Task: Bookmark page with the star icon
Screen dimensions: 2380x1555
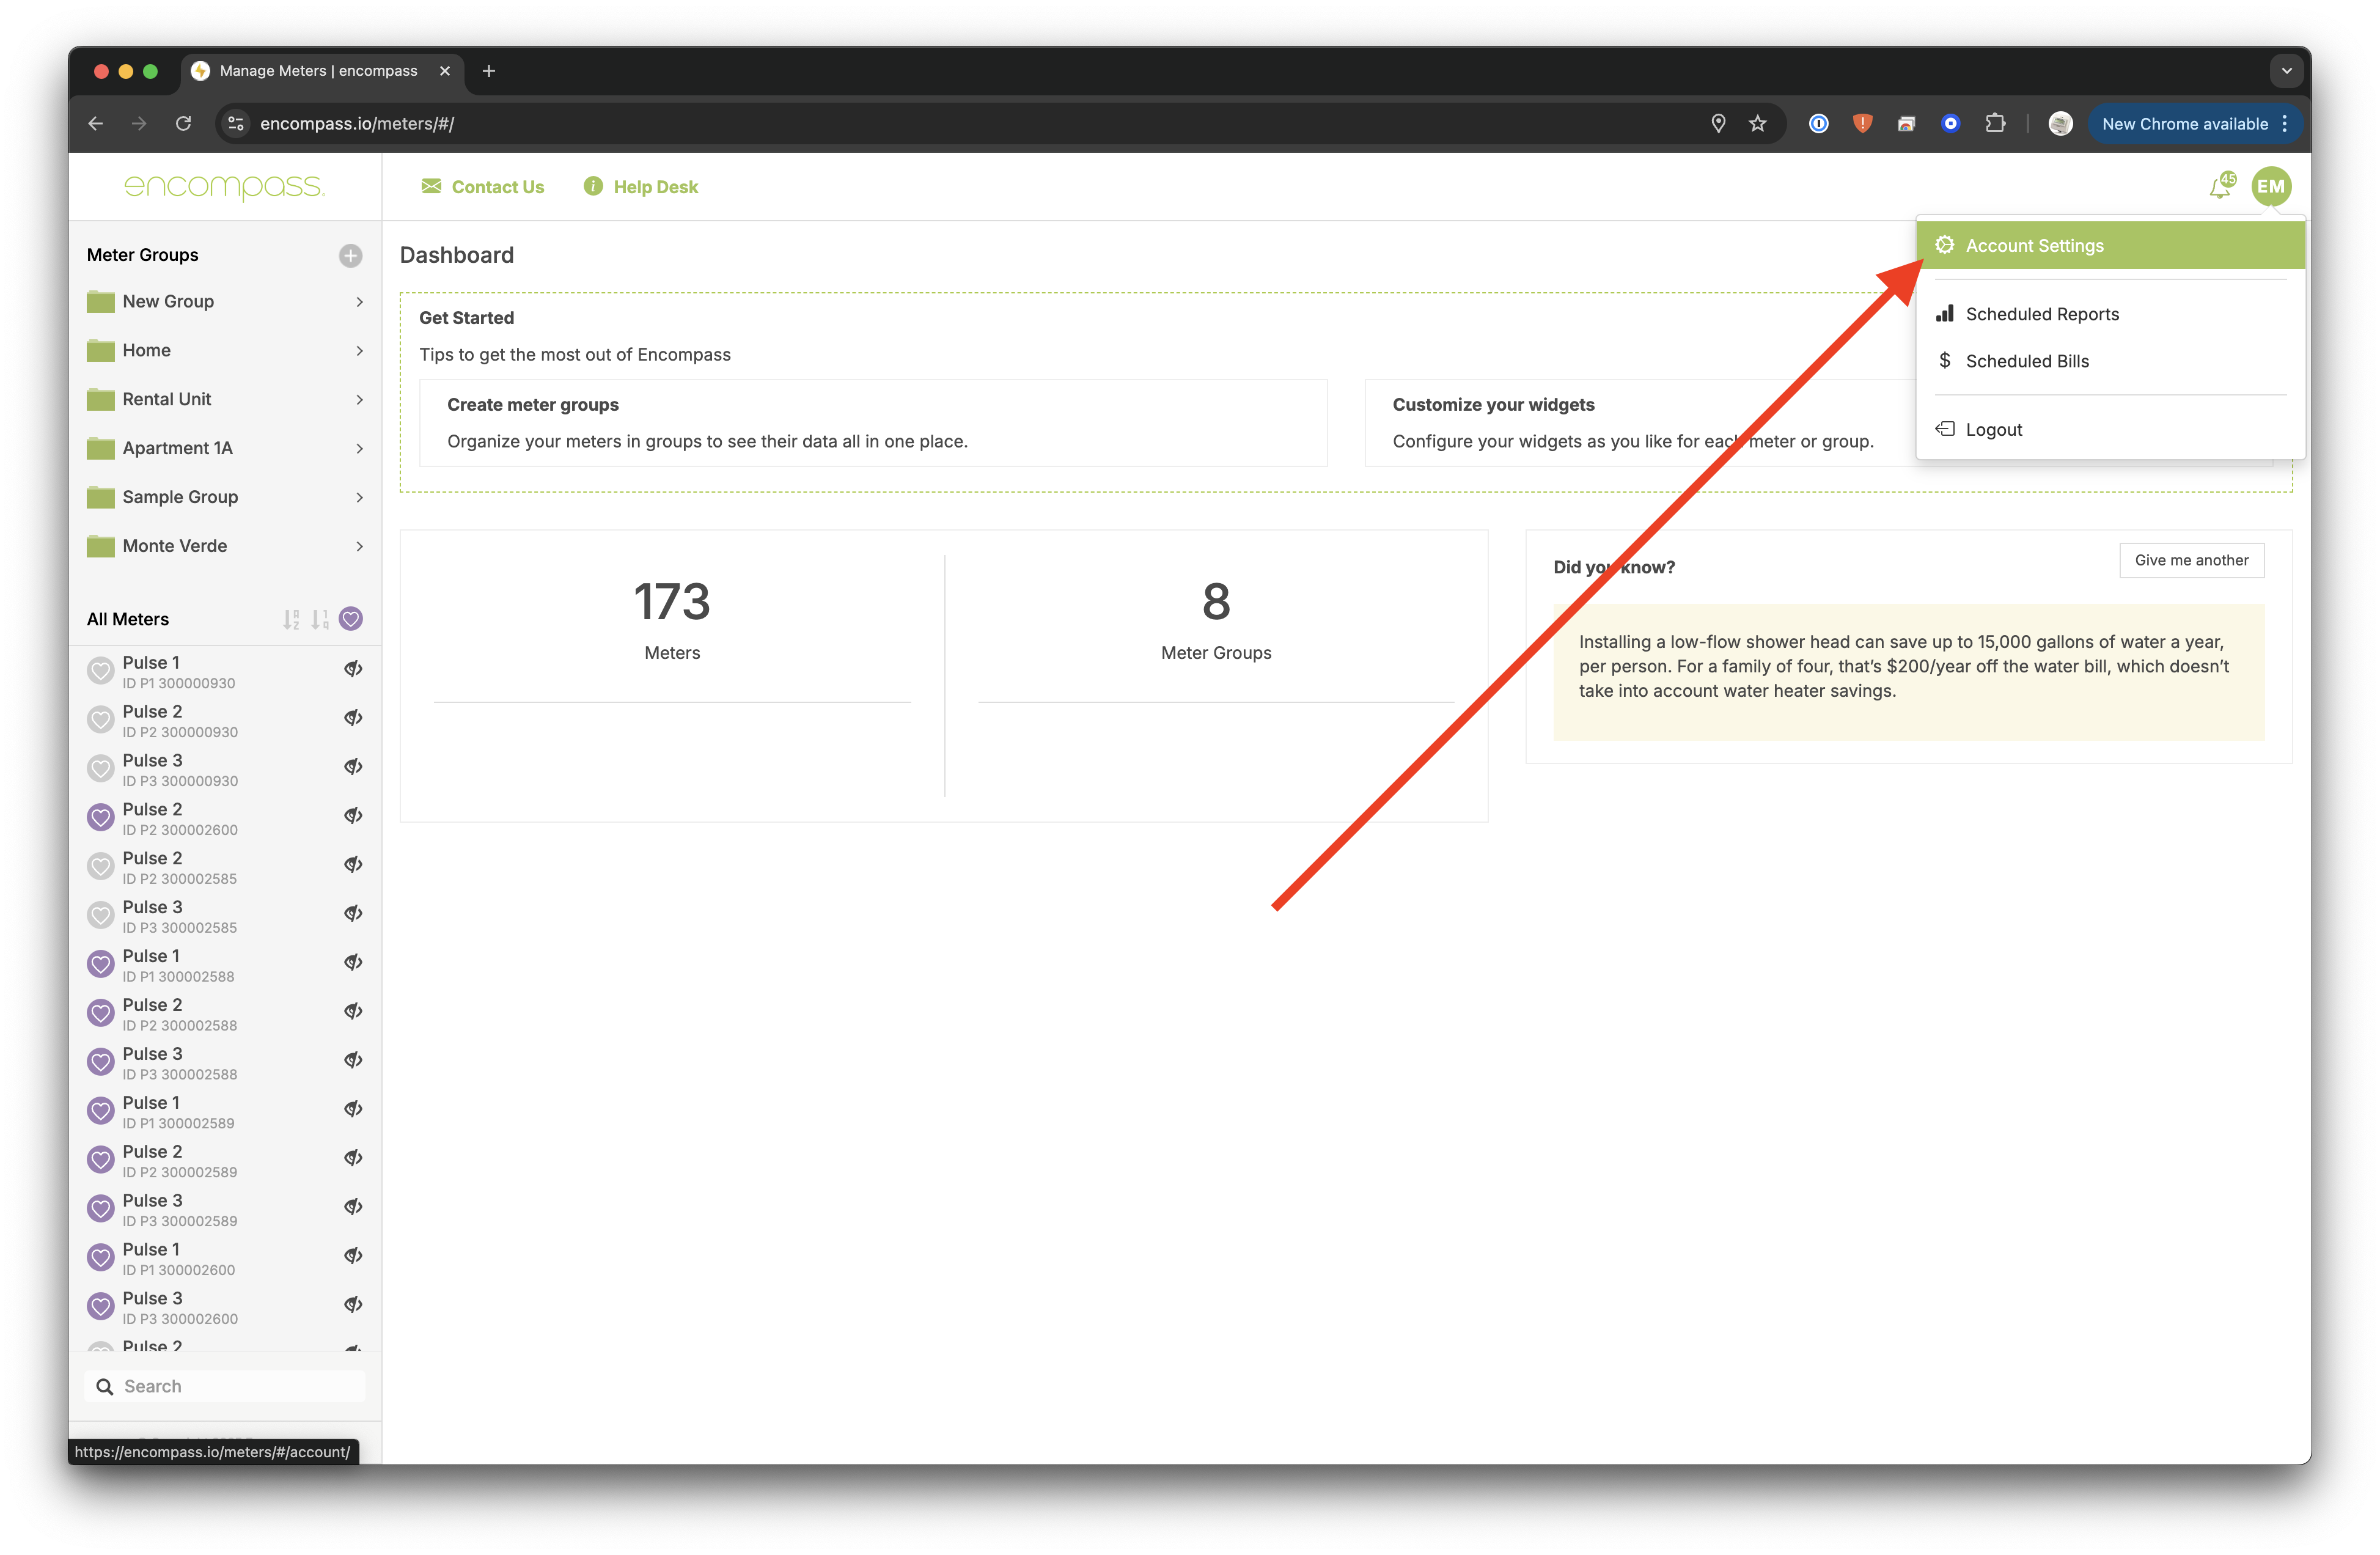Action: pos(1757,124)
